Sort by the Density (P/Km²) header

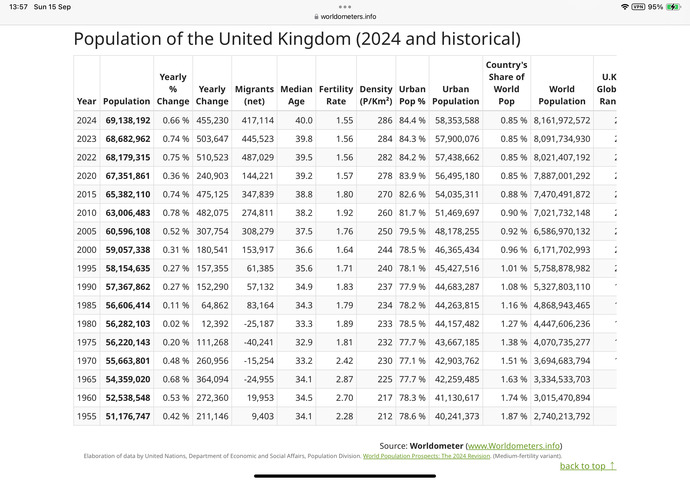376,95
